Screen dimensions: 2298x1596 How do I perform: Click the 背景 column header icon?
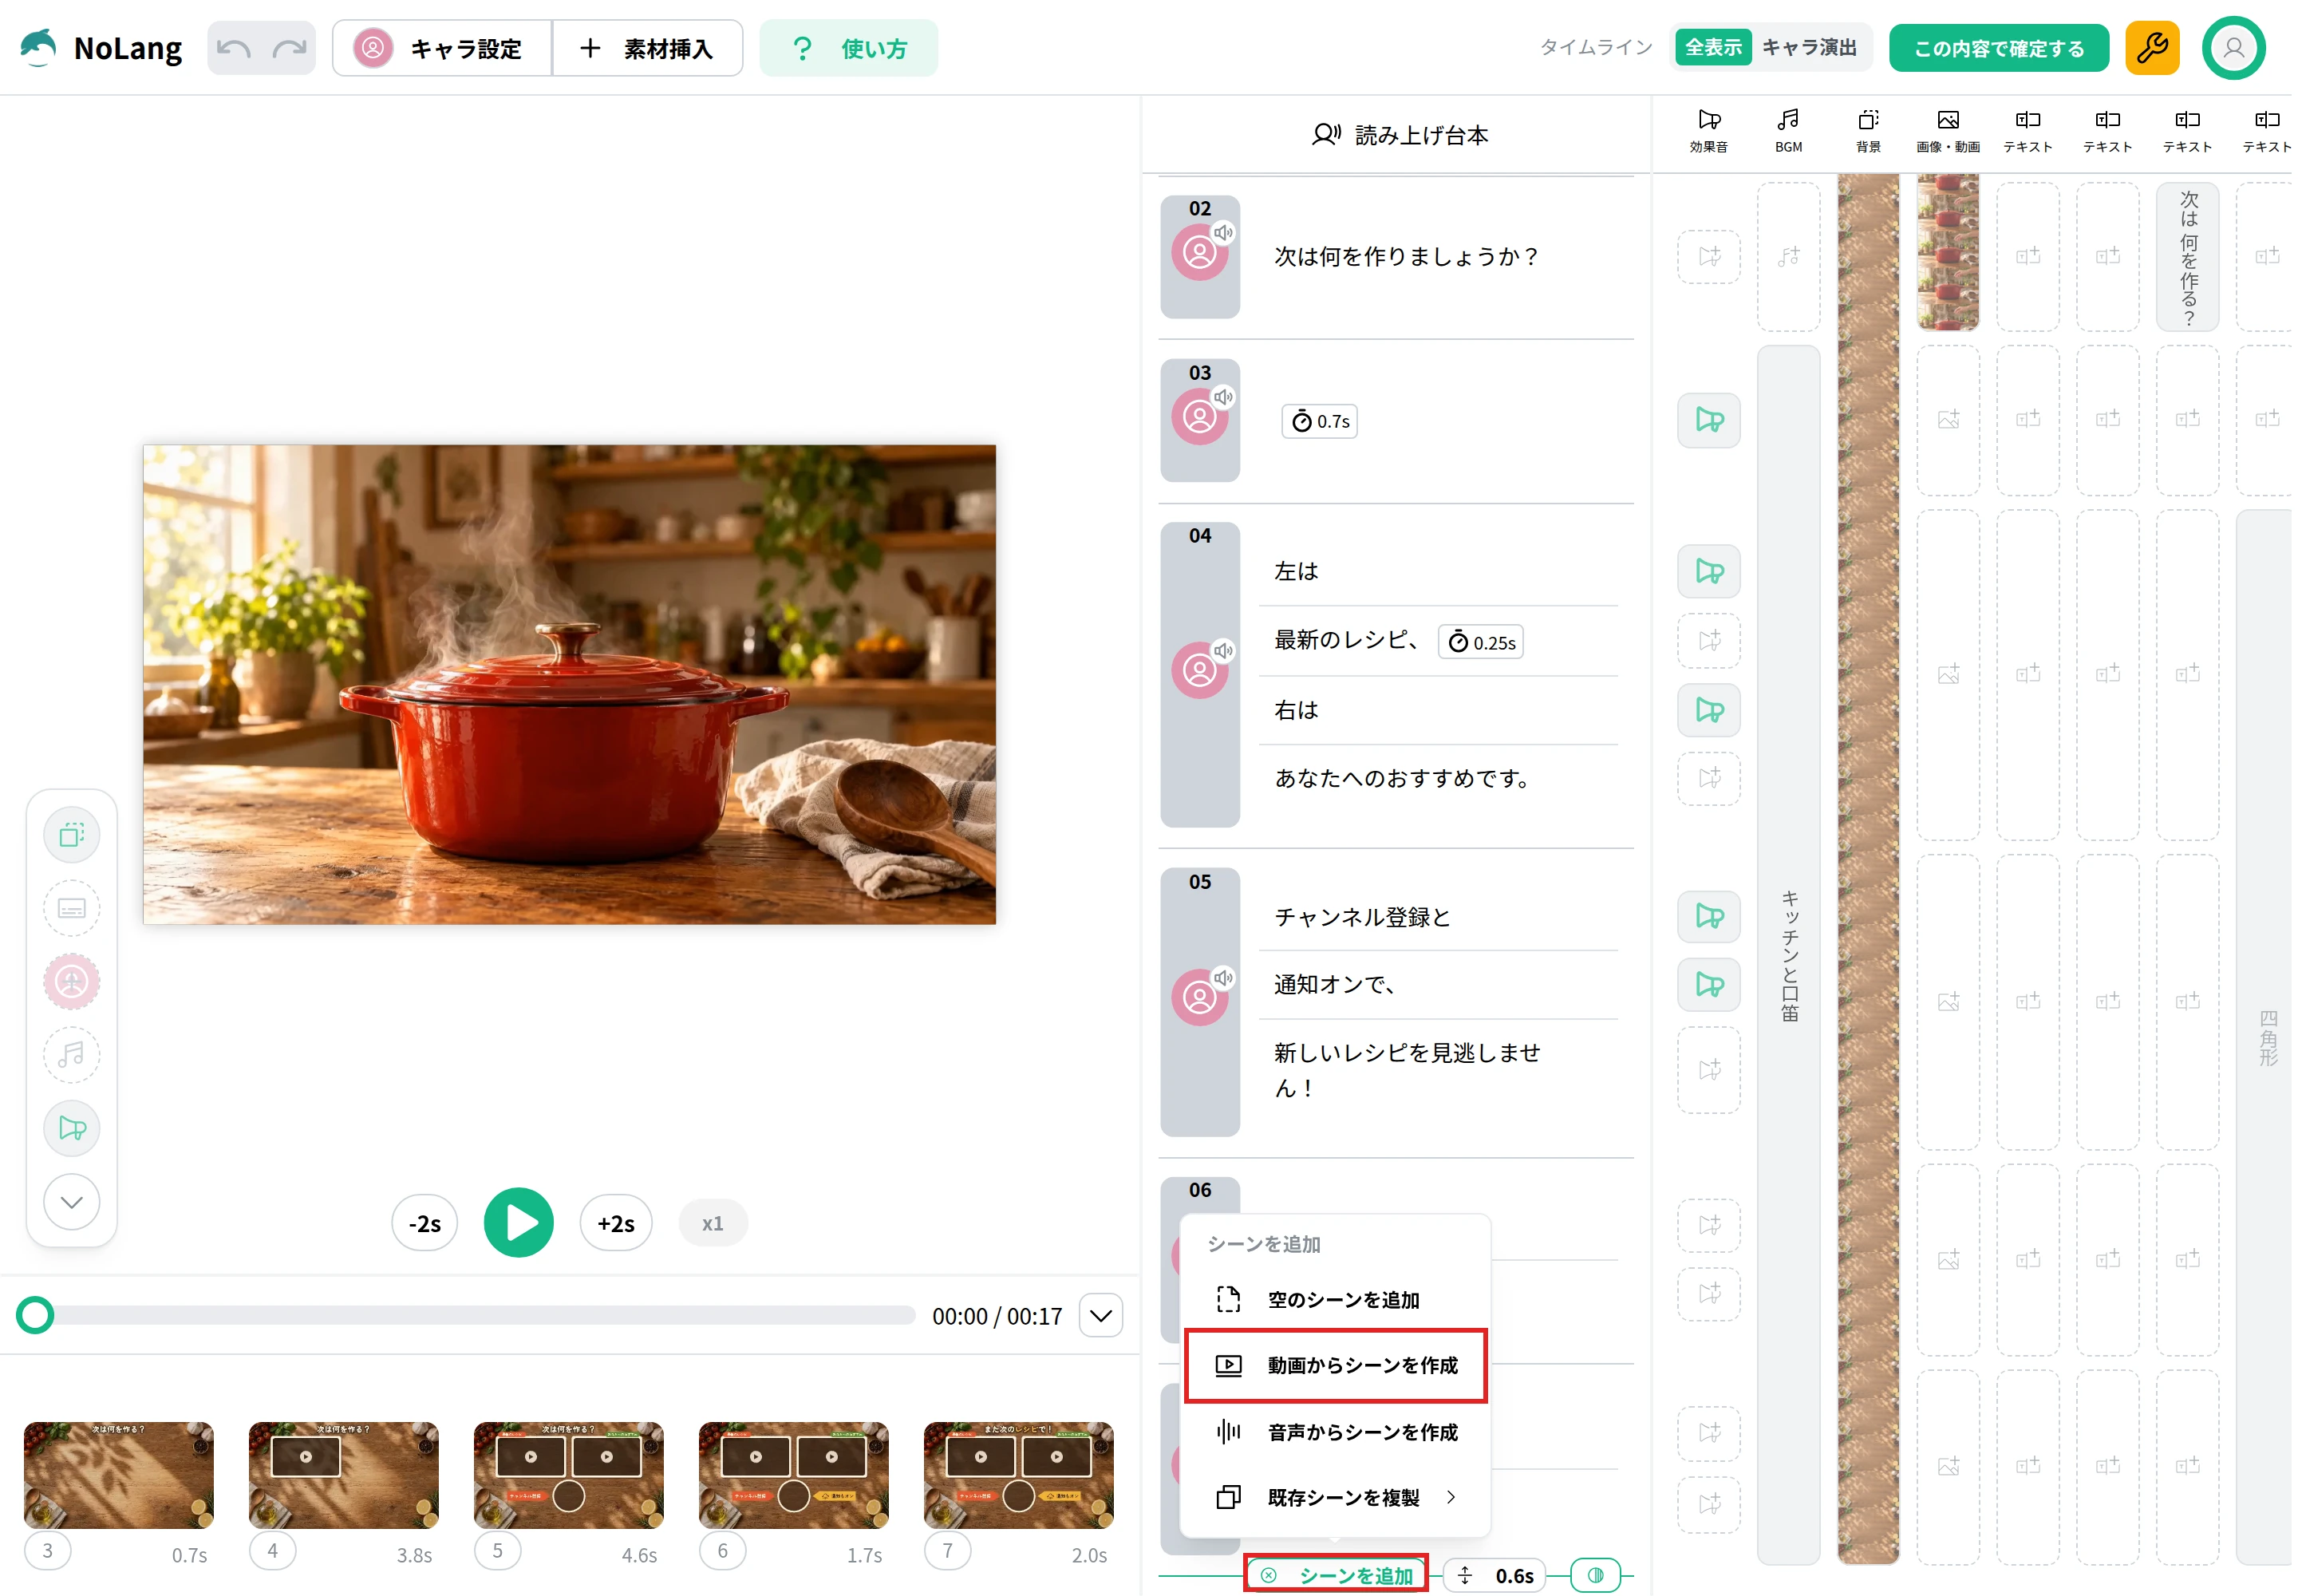pyautogui.click(x=1868, y=120)
